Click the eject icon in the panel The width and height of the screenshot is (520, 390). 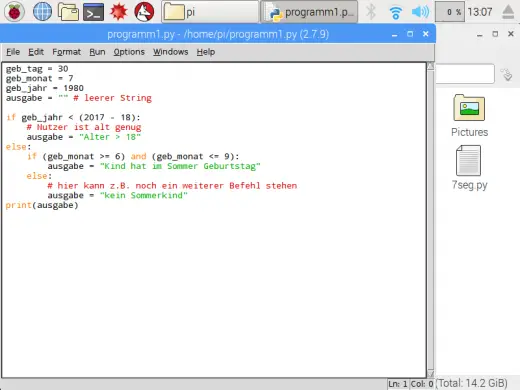pos(508,12)
